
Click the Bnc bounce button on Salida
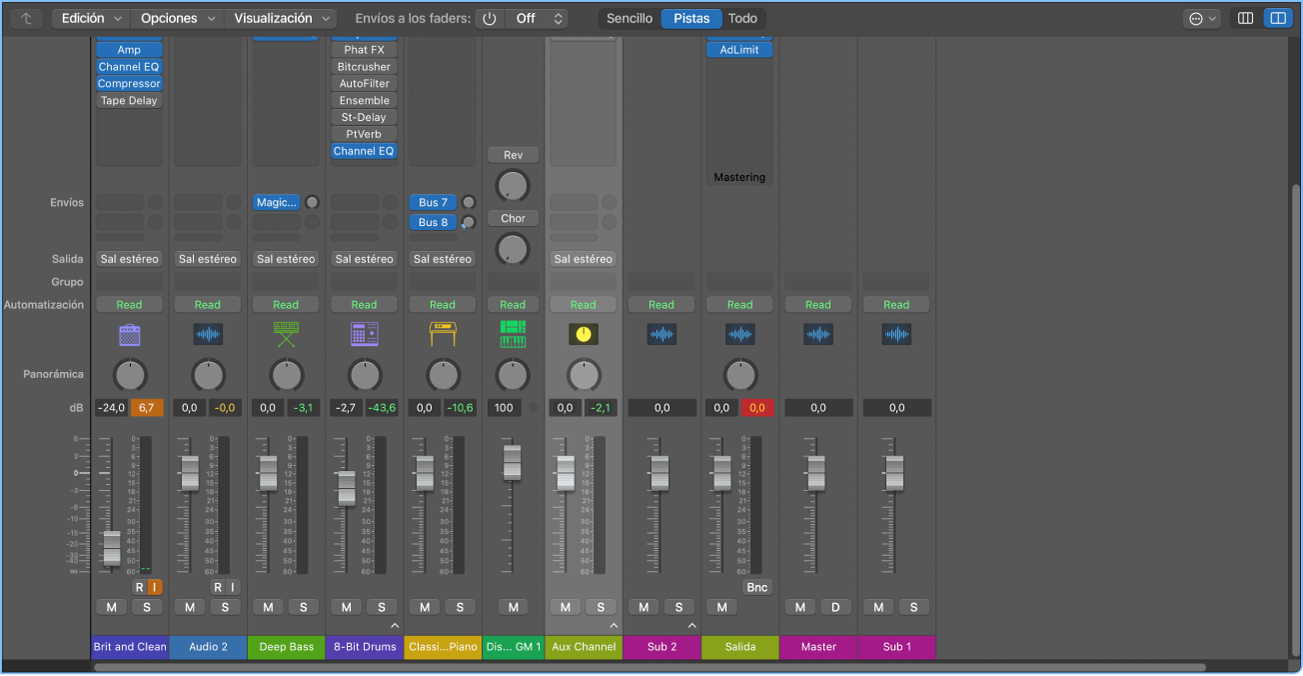click(x=757, y=587)
